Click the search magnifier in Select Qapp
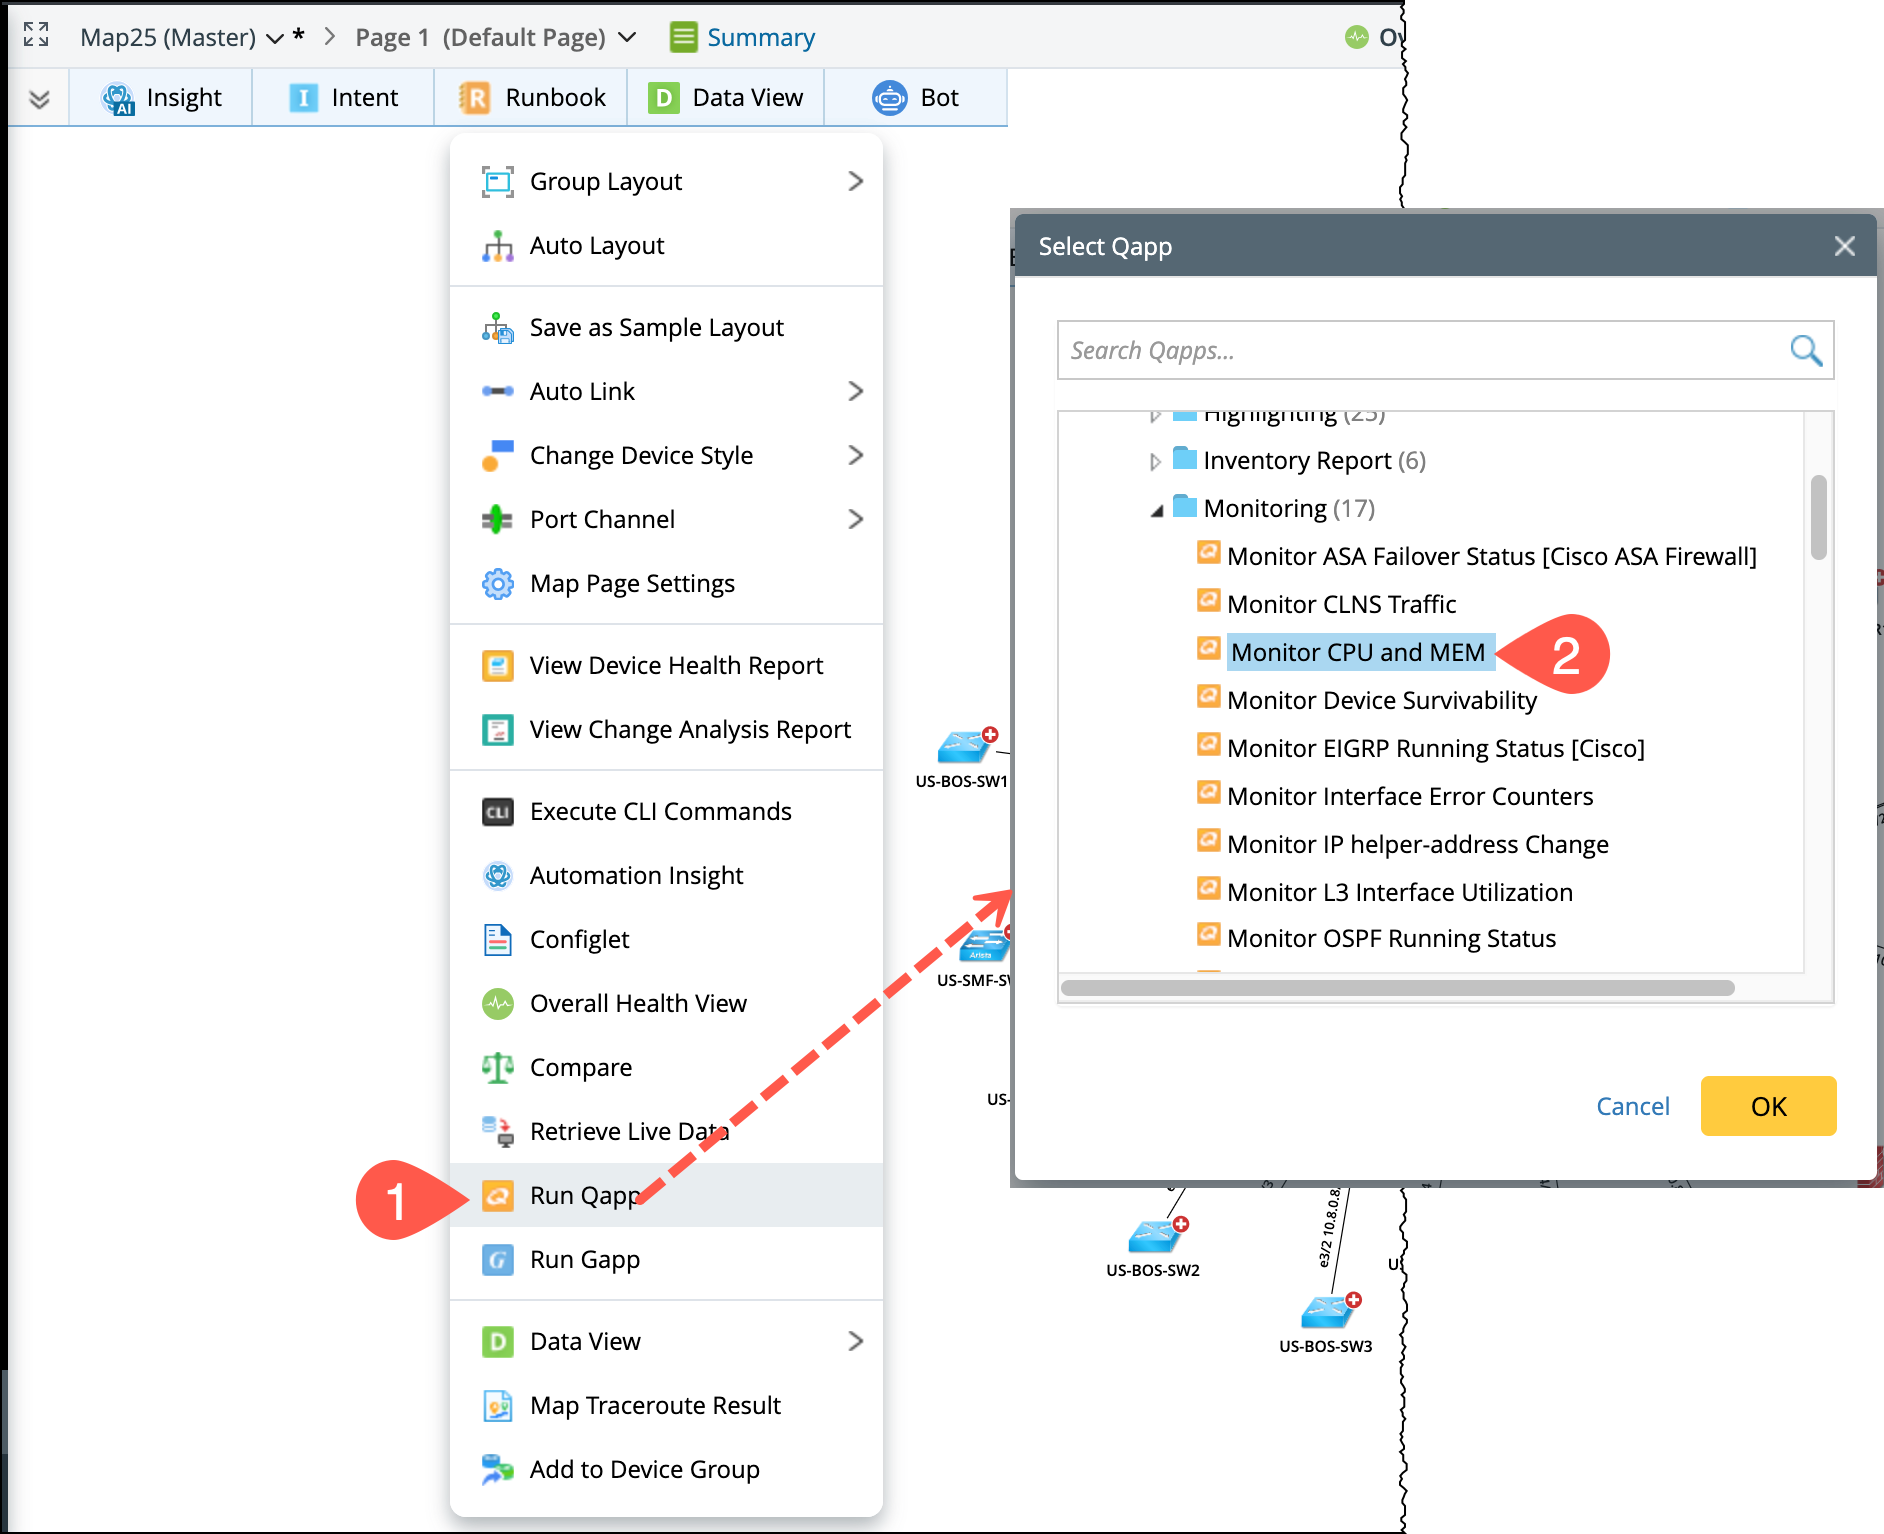The image size is (1884, 1534). coord(1805,350)
